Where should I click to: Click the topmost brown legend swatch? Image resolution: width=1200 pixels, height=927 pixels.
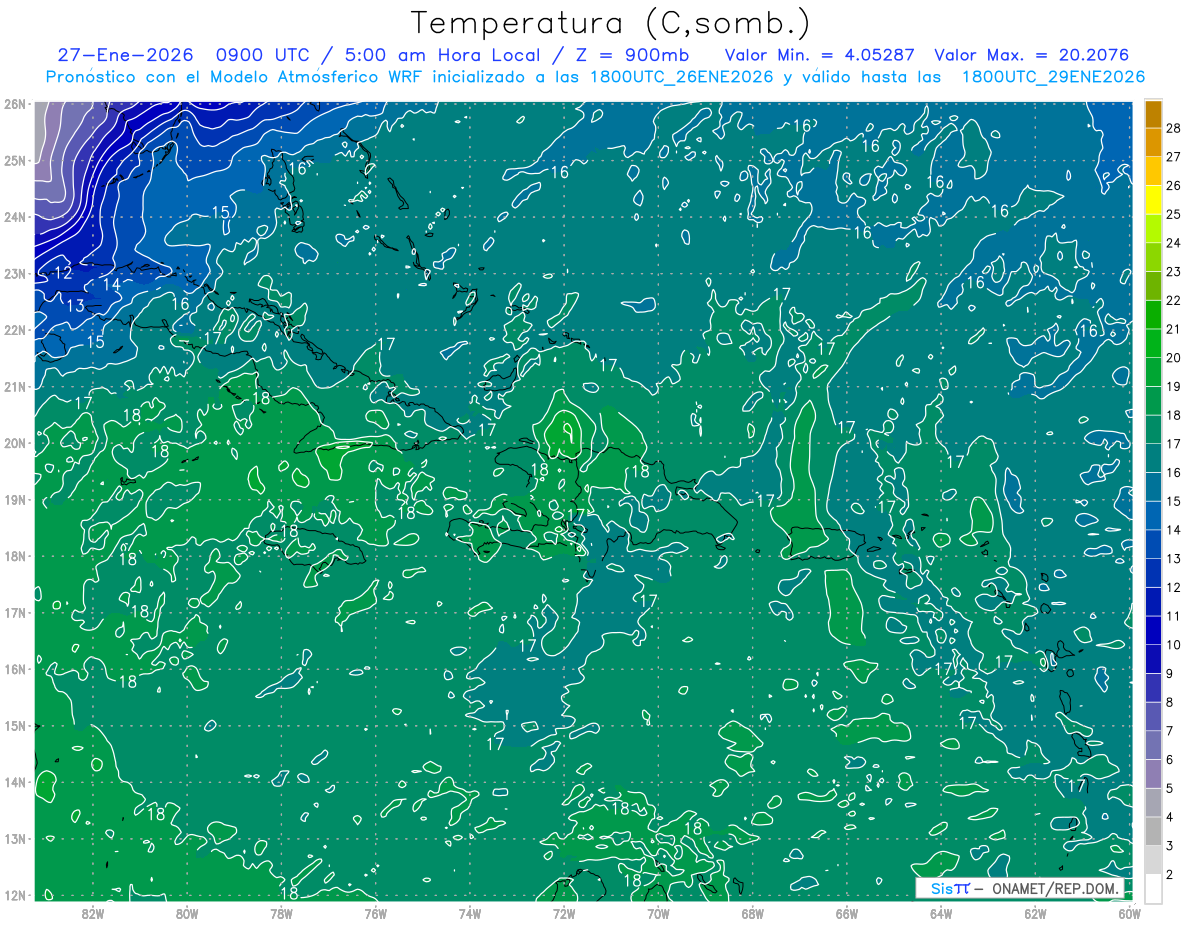coord(1153,113)
